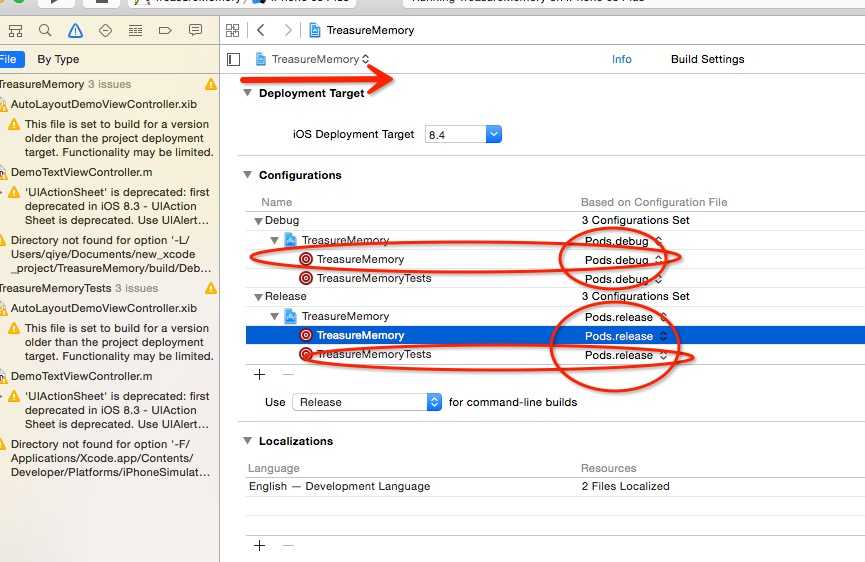Go forward with the right chevron
Image resolution: width=865 pixels, height=562 pixels.
(288, 30)
